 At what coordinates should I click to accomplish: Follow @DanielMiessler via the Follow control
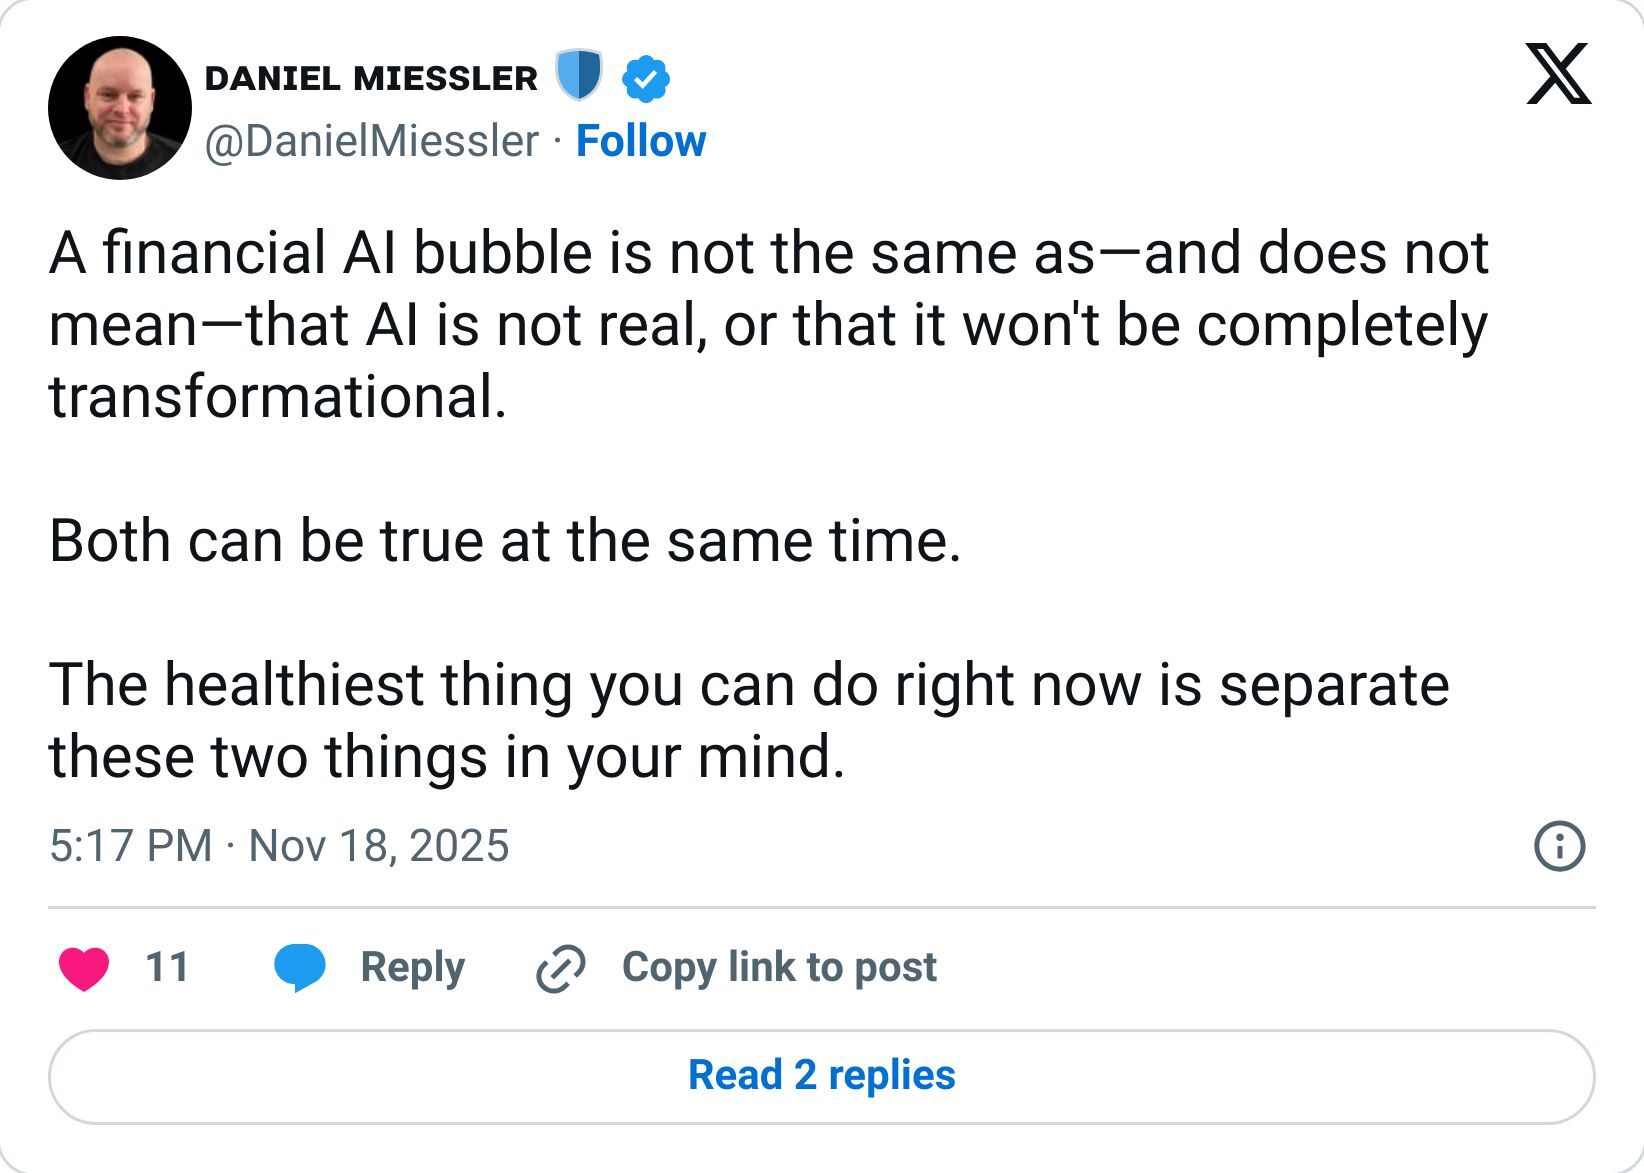click(641, 141)
